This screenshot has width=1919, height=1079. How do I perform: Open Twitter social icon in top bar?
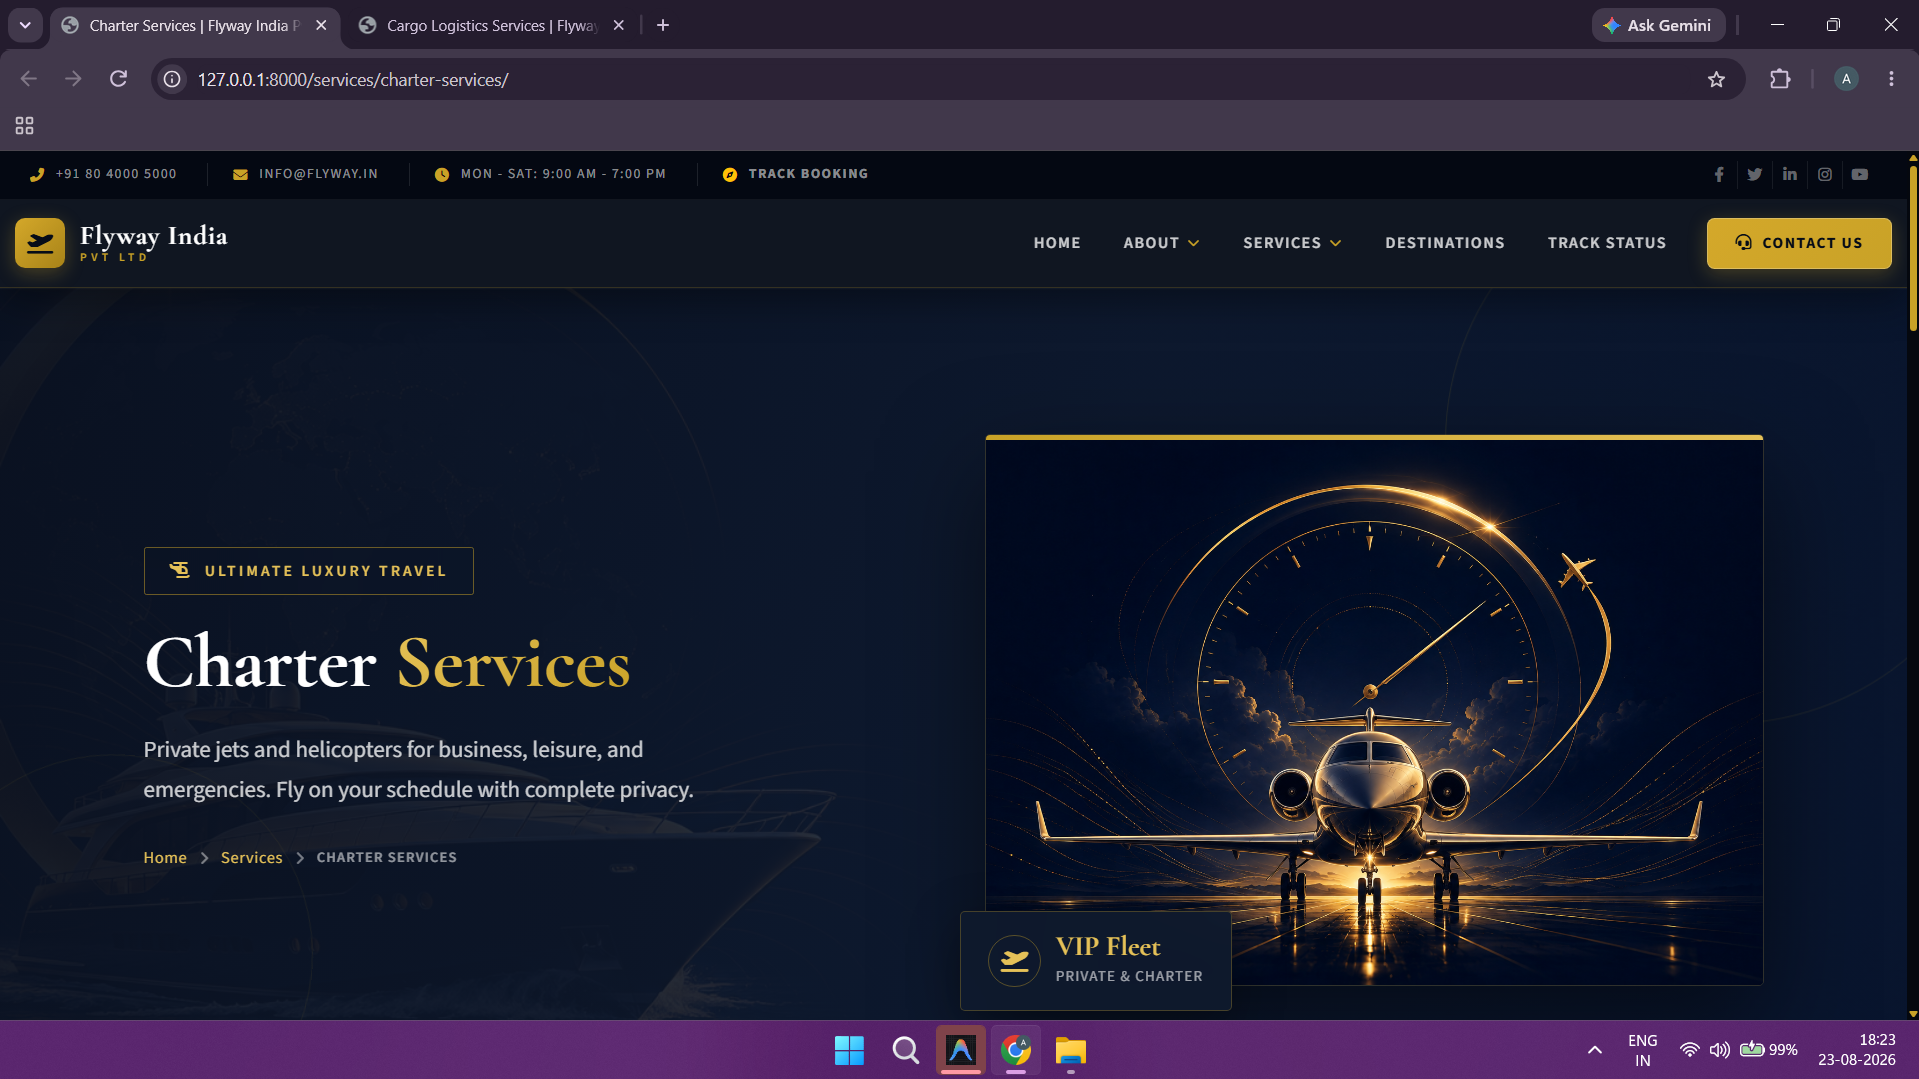point(1754,174)
